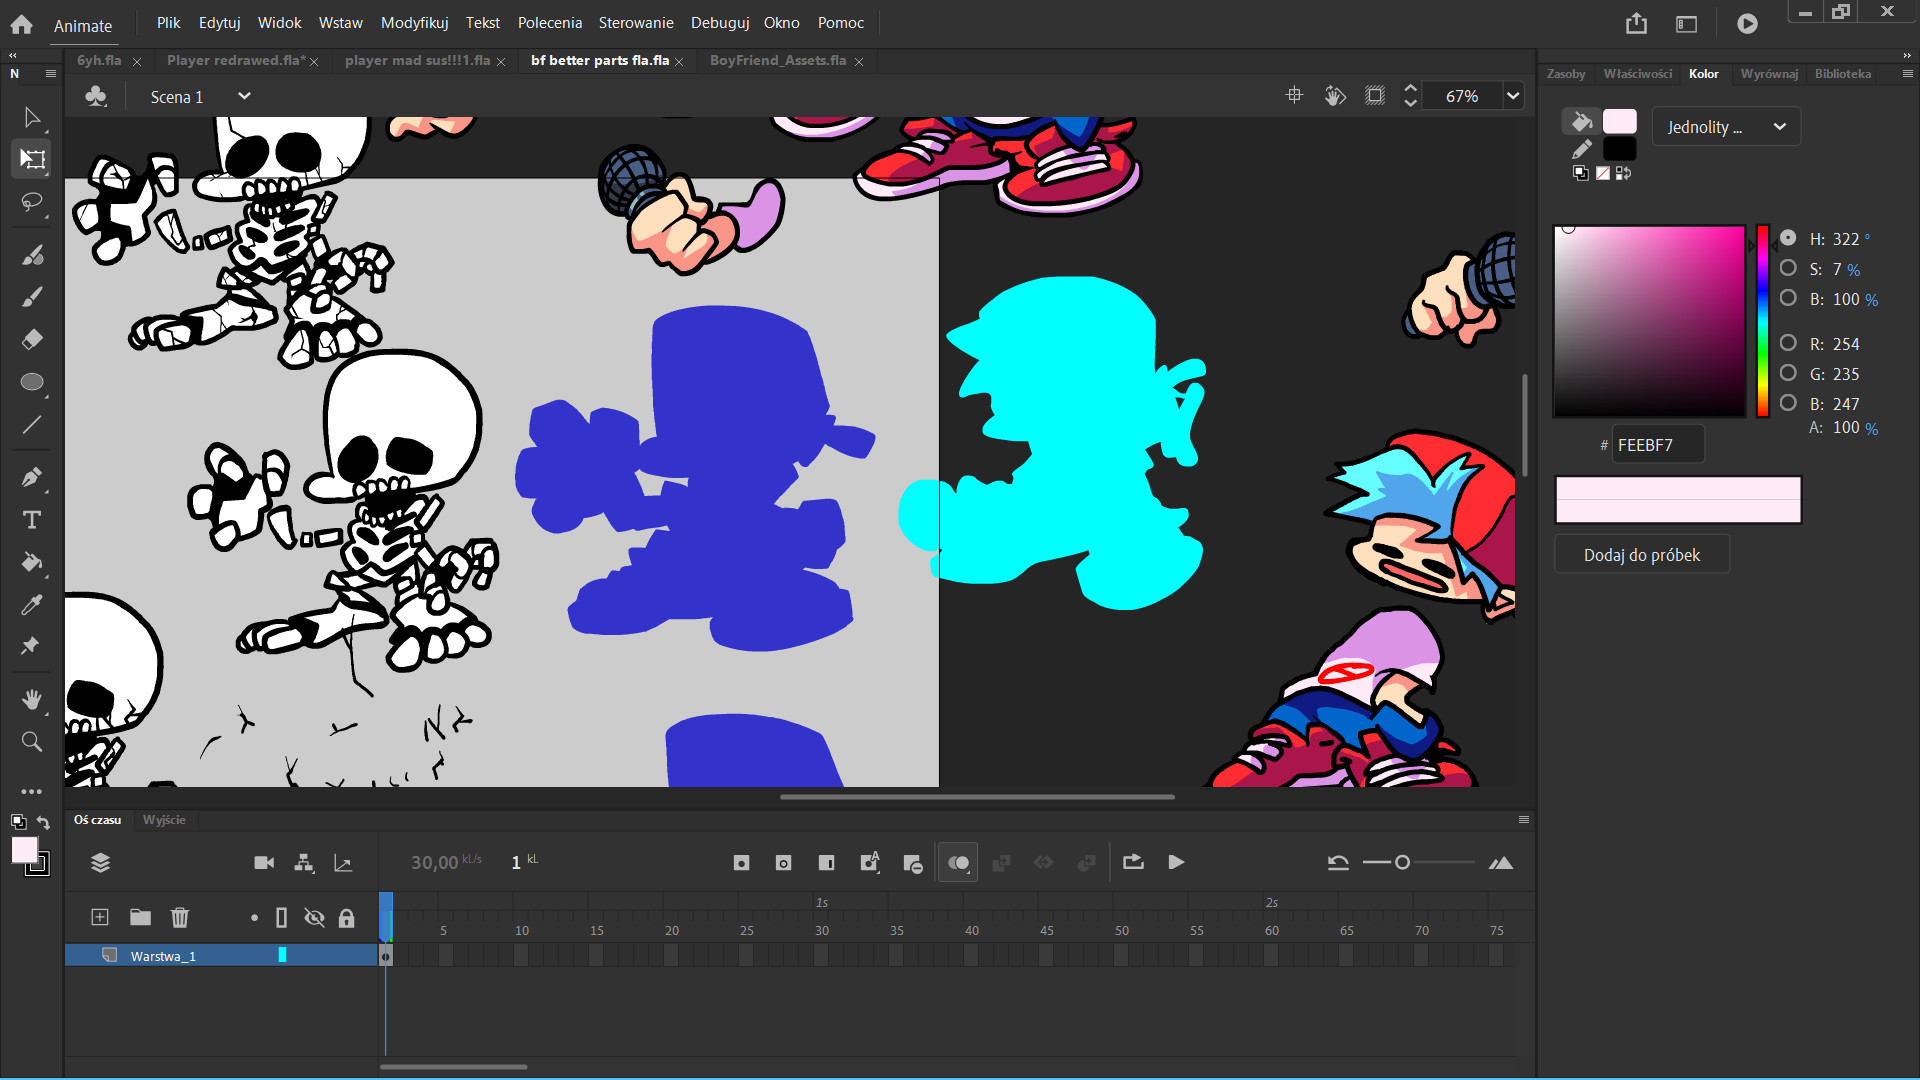Select the Classic Brush tool
Viewport: 1920px width, 1080px height.
(x=32, y=297)
